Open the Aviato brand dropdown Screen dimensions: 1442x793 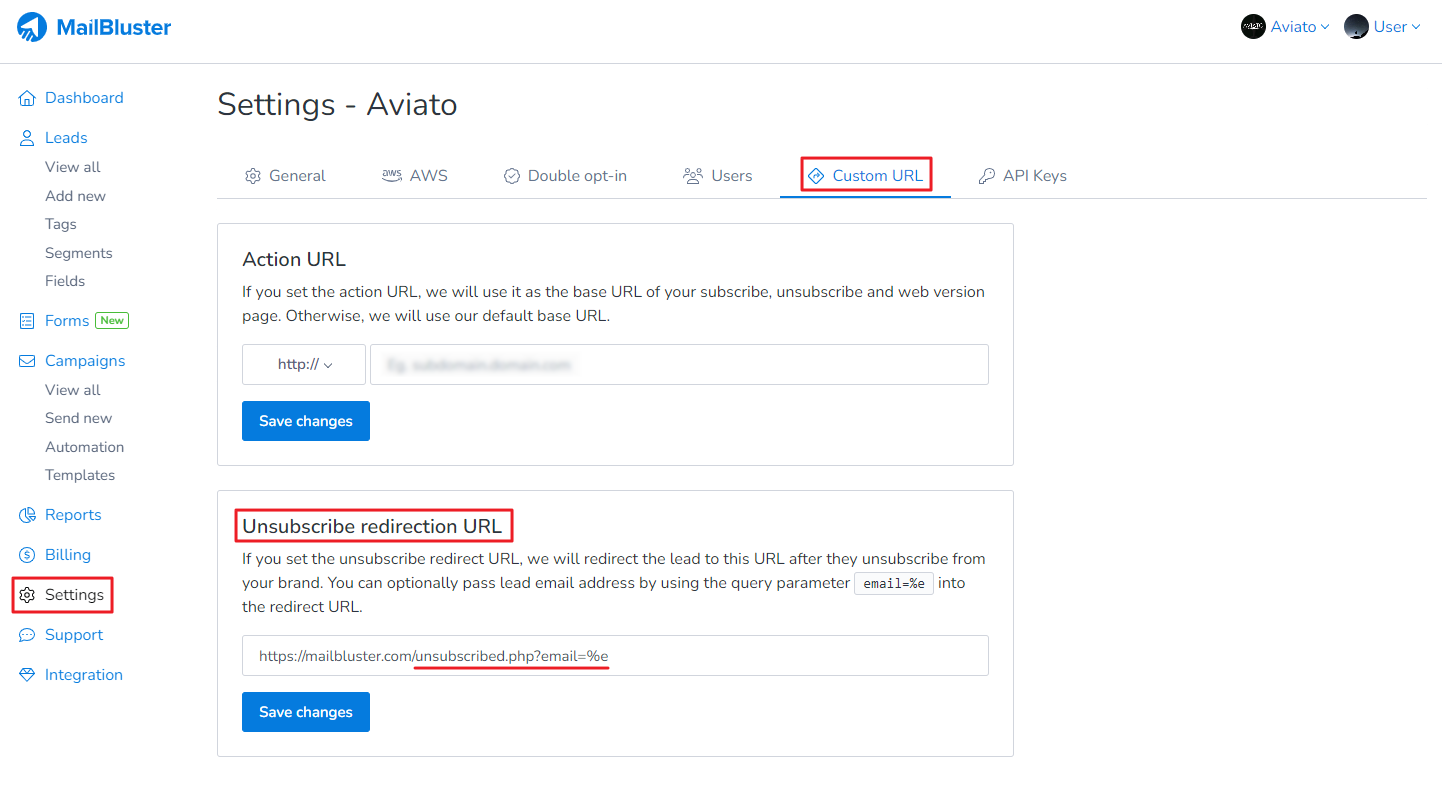1285,27
